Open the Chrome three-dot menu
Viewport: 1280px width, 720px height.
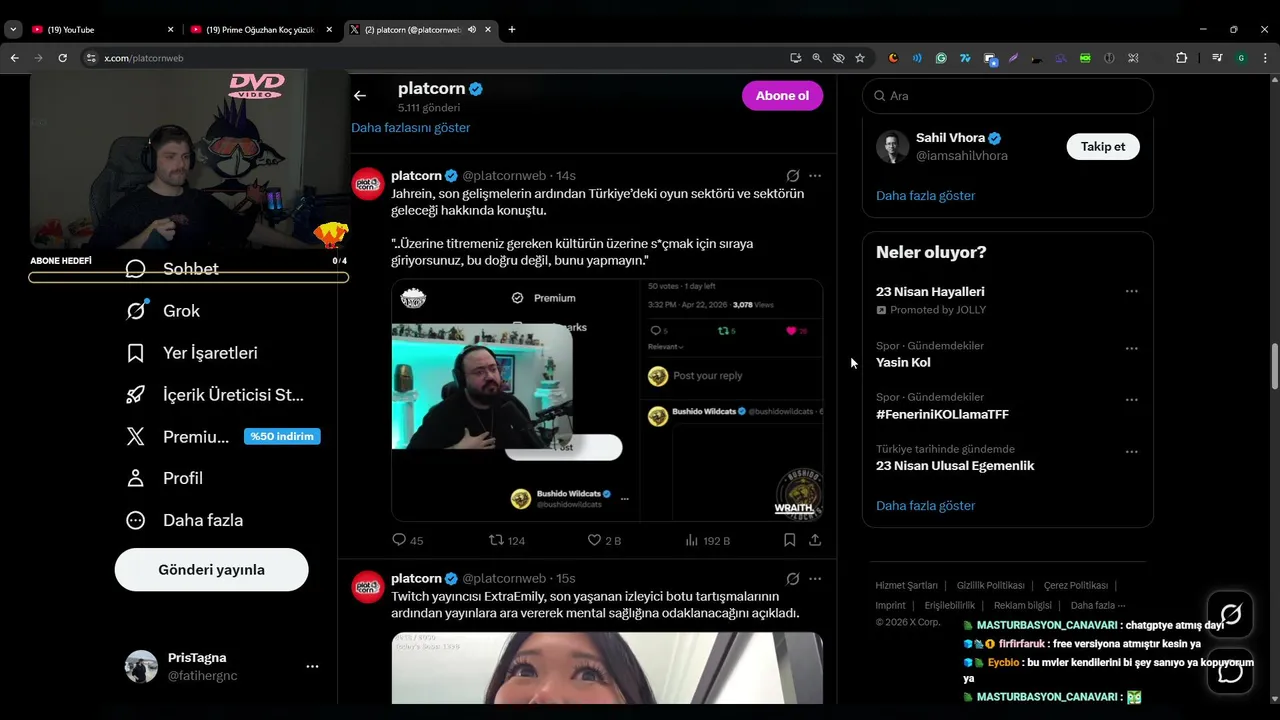1266,58
